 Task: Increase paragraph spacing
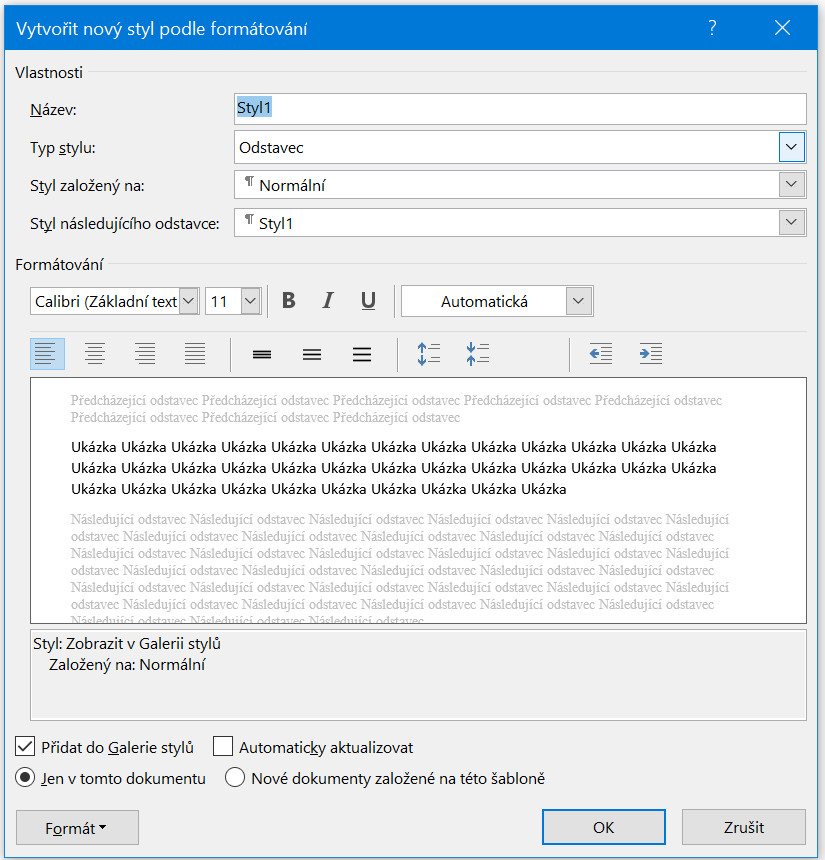click(429, 354)
